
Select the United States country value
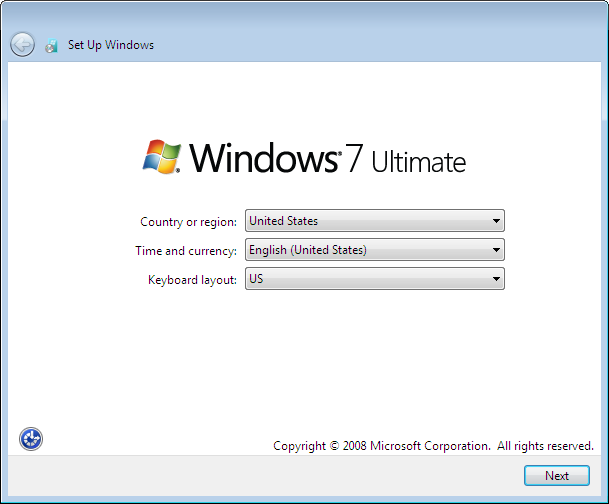tap(283, 221)
